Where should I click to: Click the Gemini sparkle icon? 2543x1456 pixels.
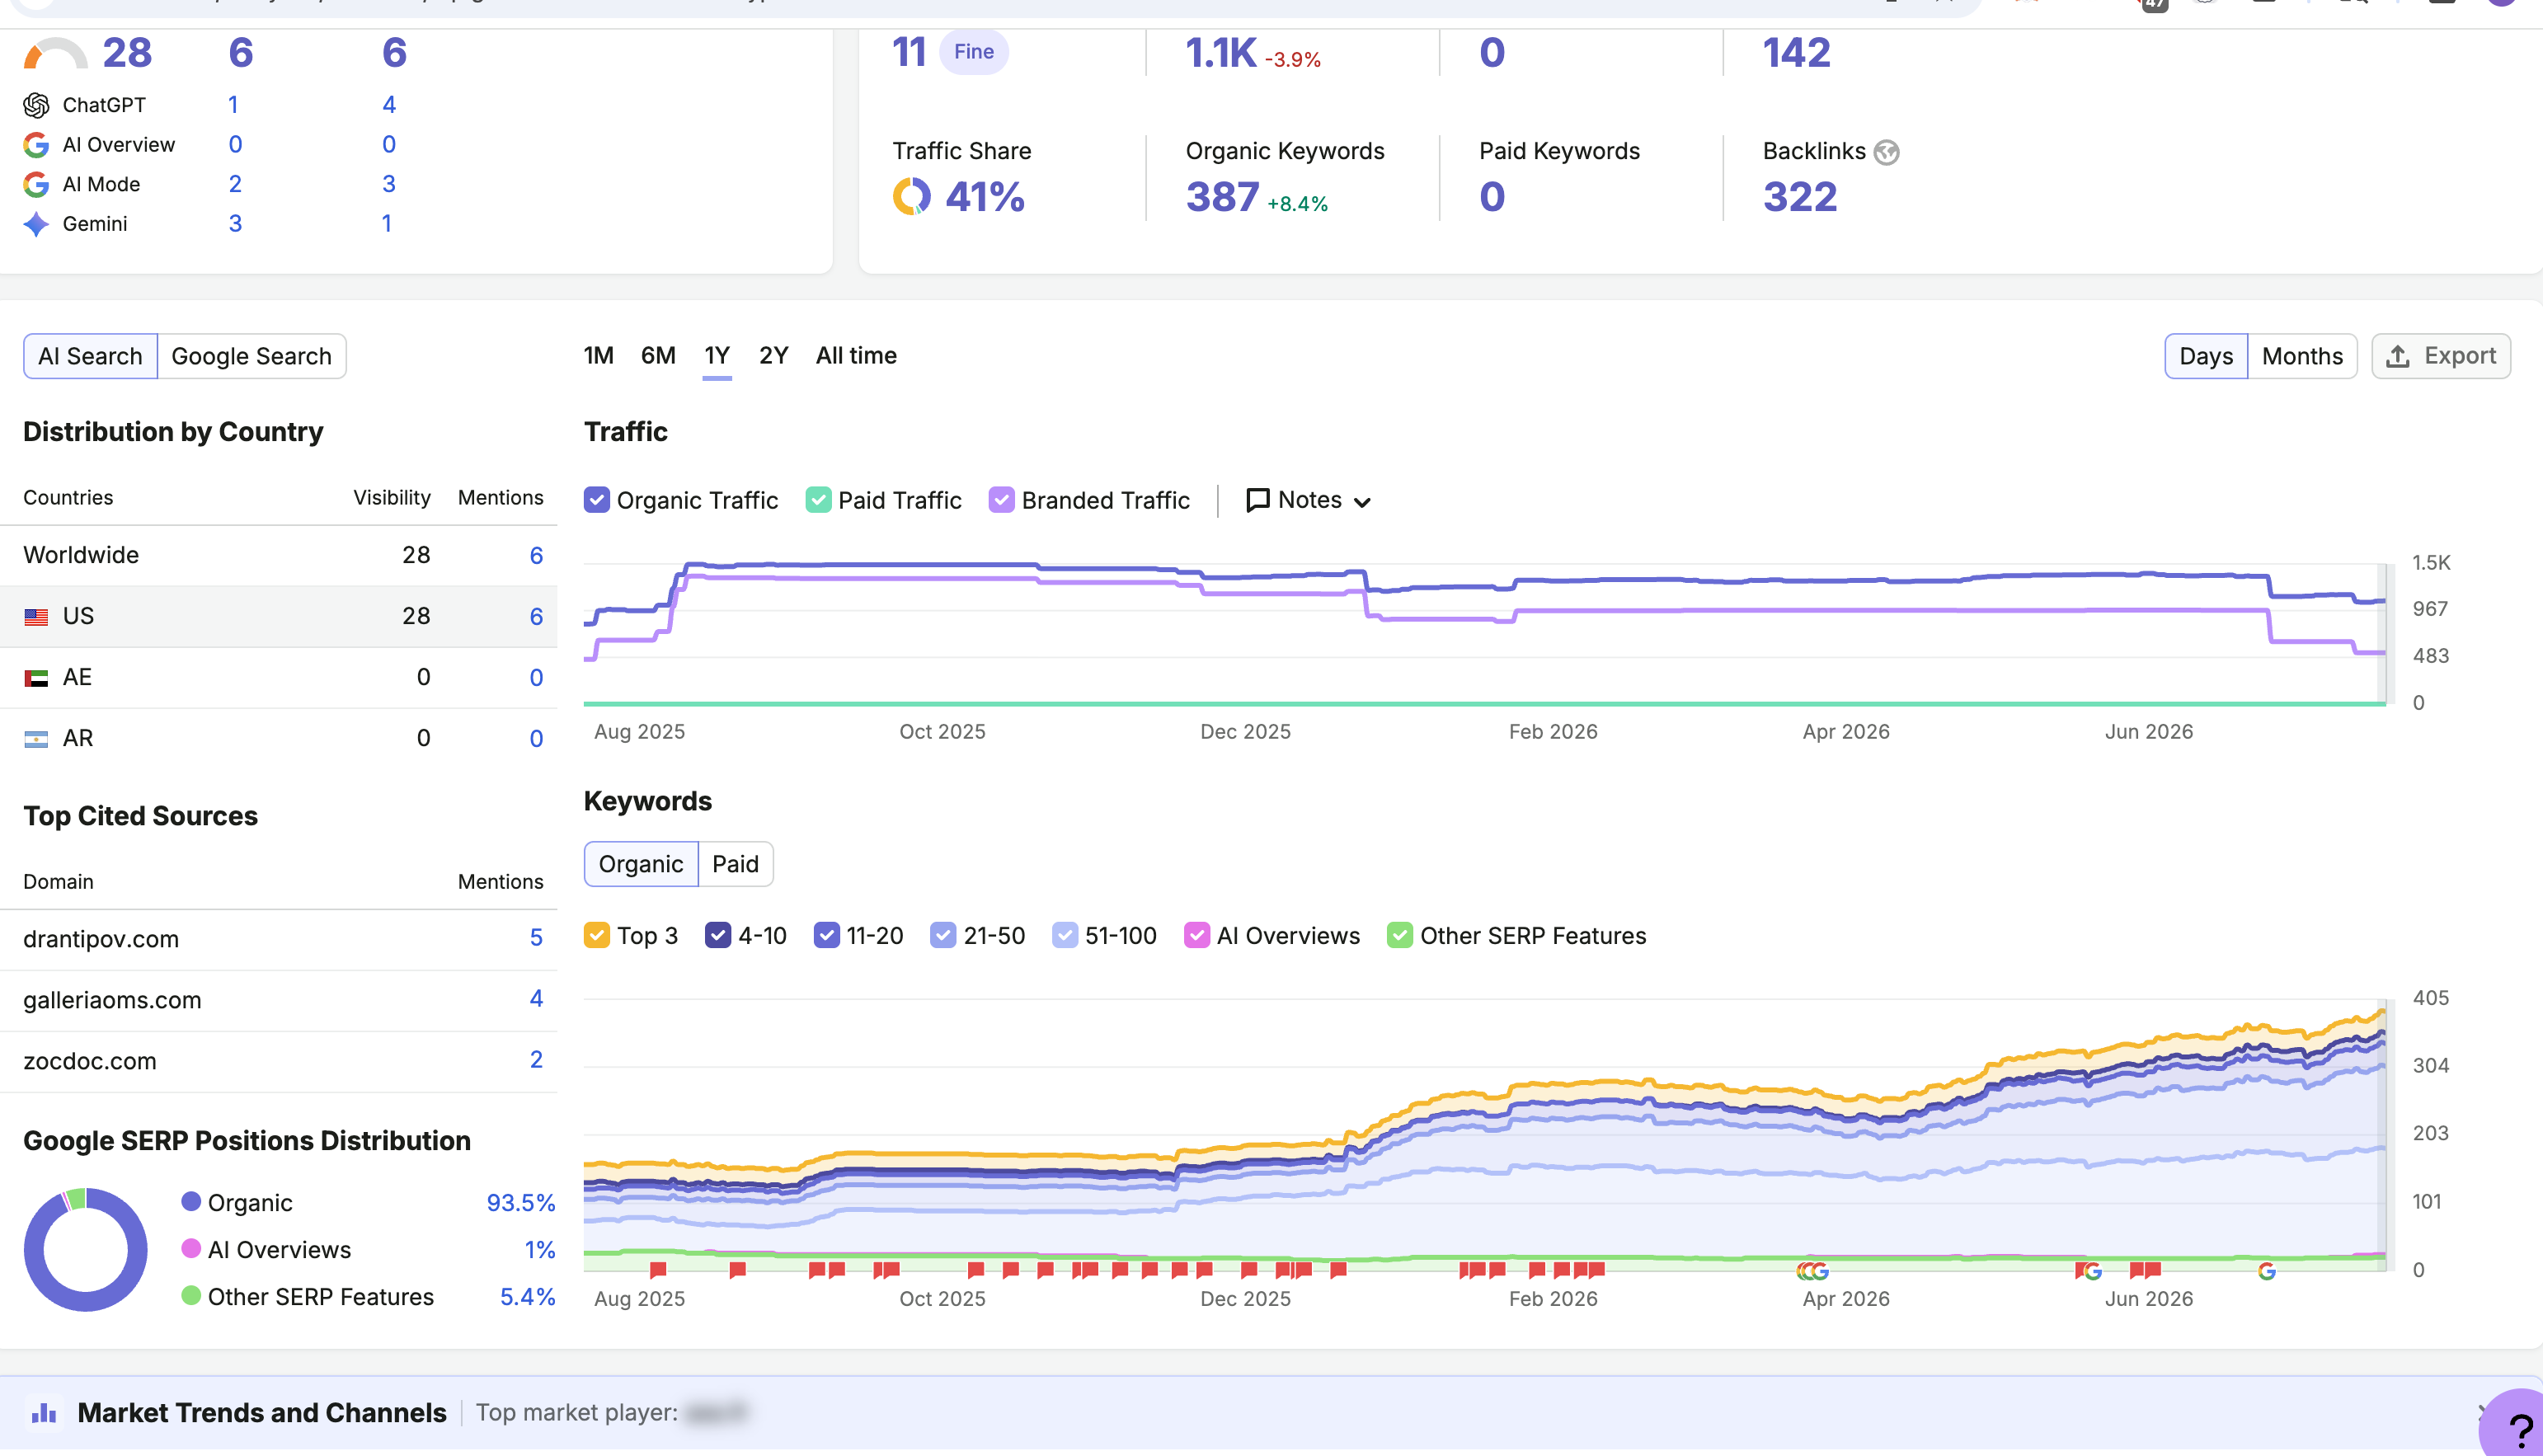click(x=36, y=224)
